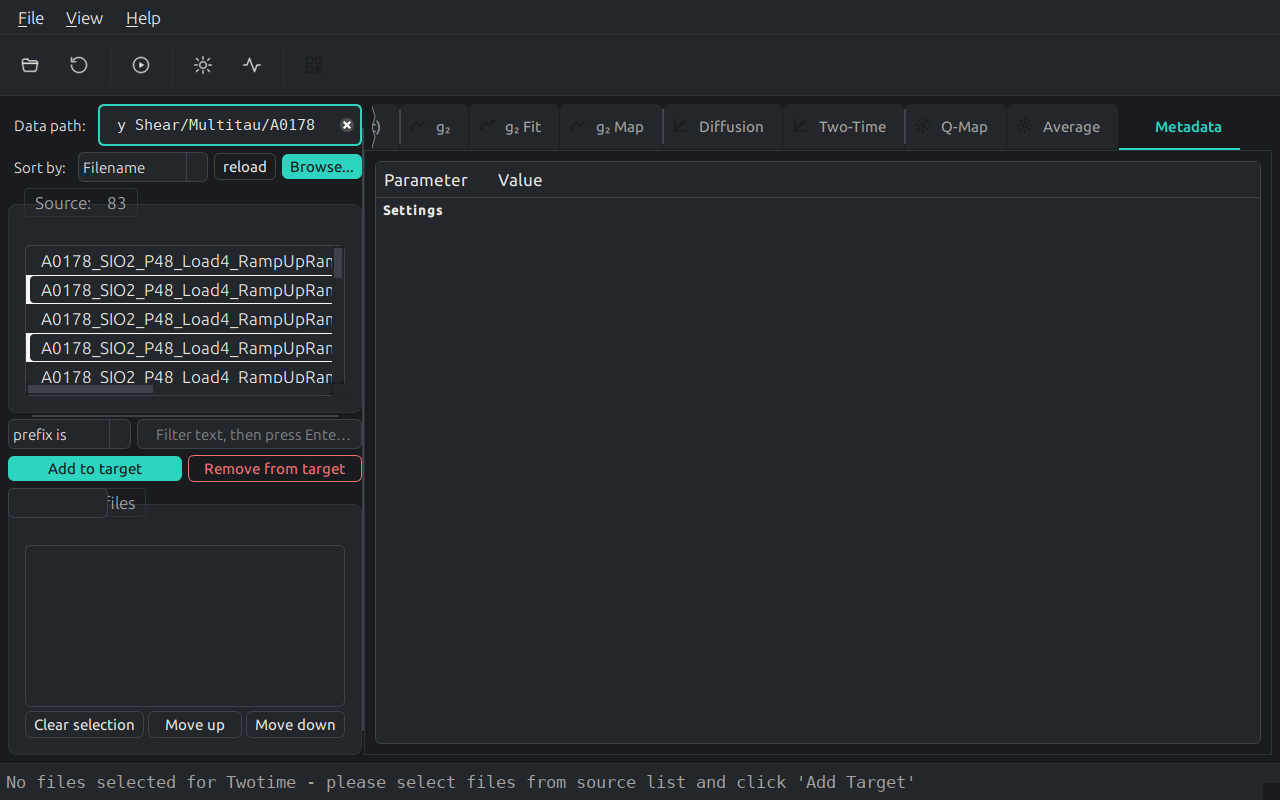Click the play circle toolbar icon
The image size is (1280, 800).
coord(141,65)
